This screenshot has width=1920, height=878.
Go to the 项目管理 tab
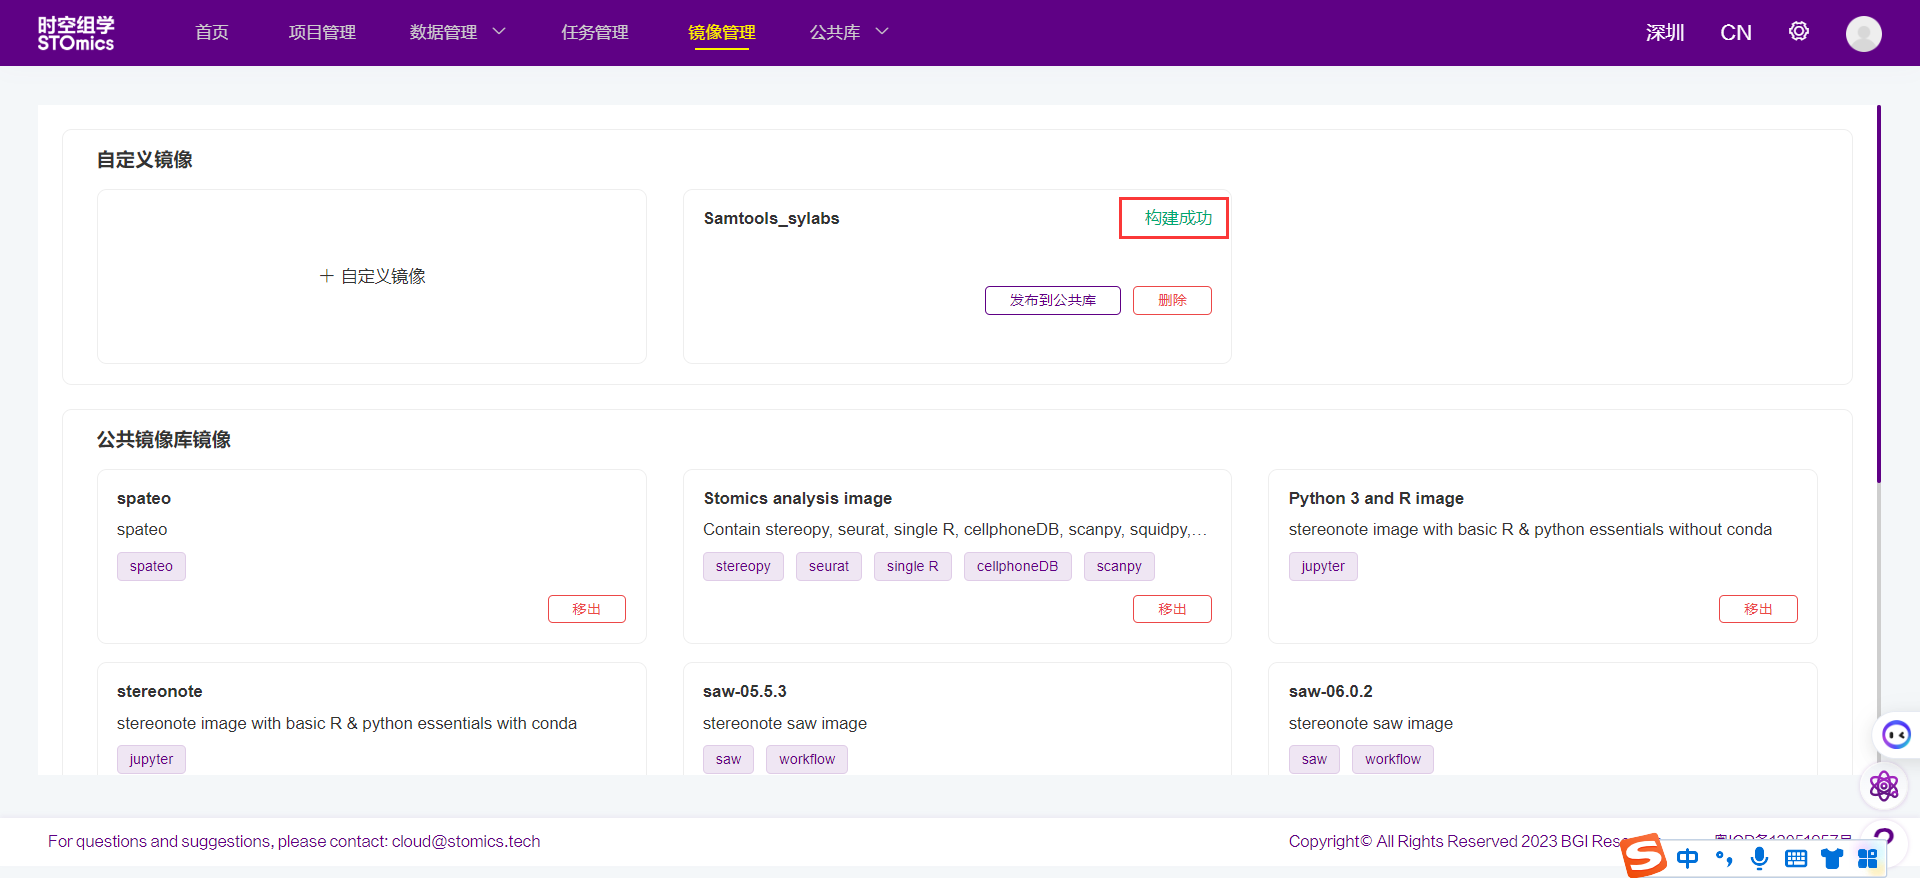click(322, 33)
